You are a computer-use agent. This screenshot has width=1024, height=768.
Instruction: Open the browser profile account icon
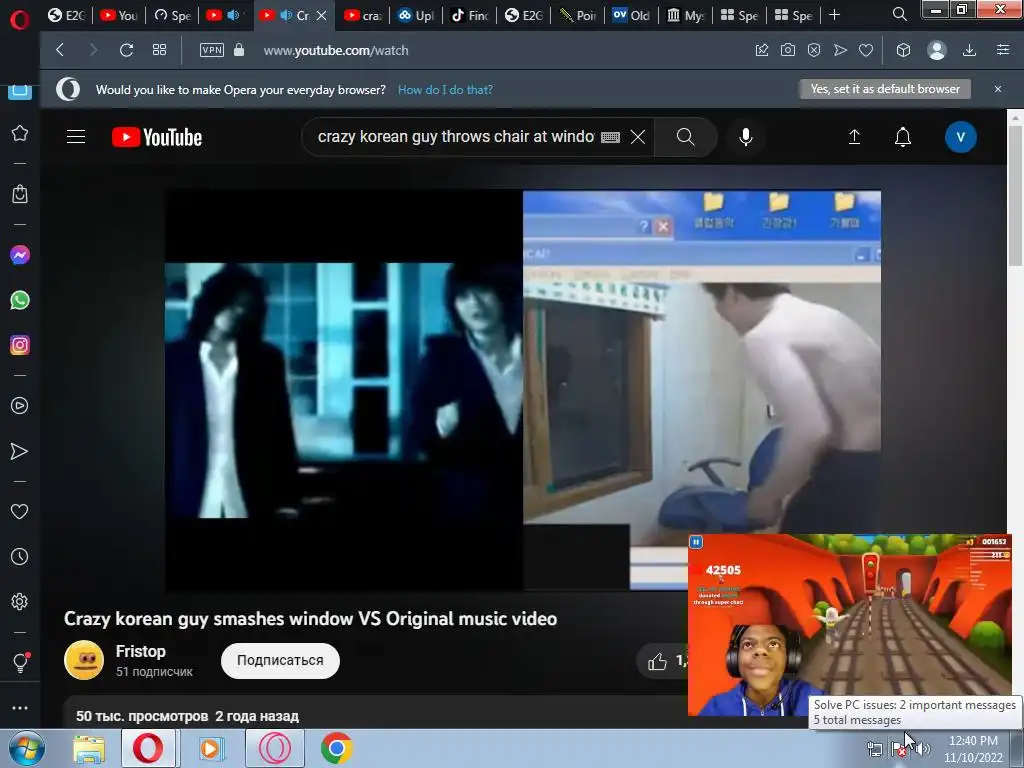pyautogui.click(x=936, y=50)
